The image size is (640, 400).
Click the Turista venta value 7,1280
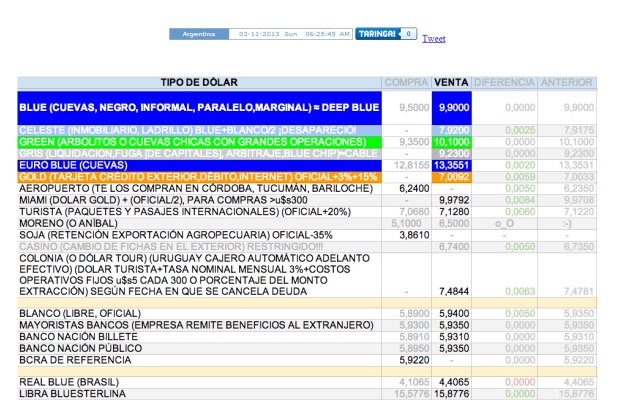(x=454, y=212)
